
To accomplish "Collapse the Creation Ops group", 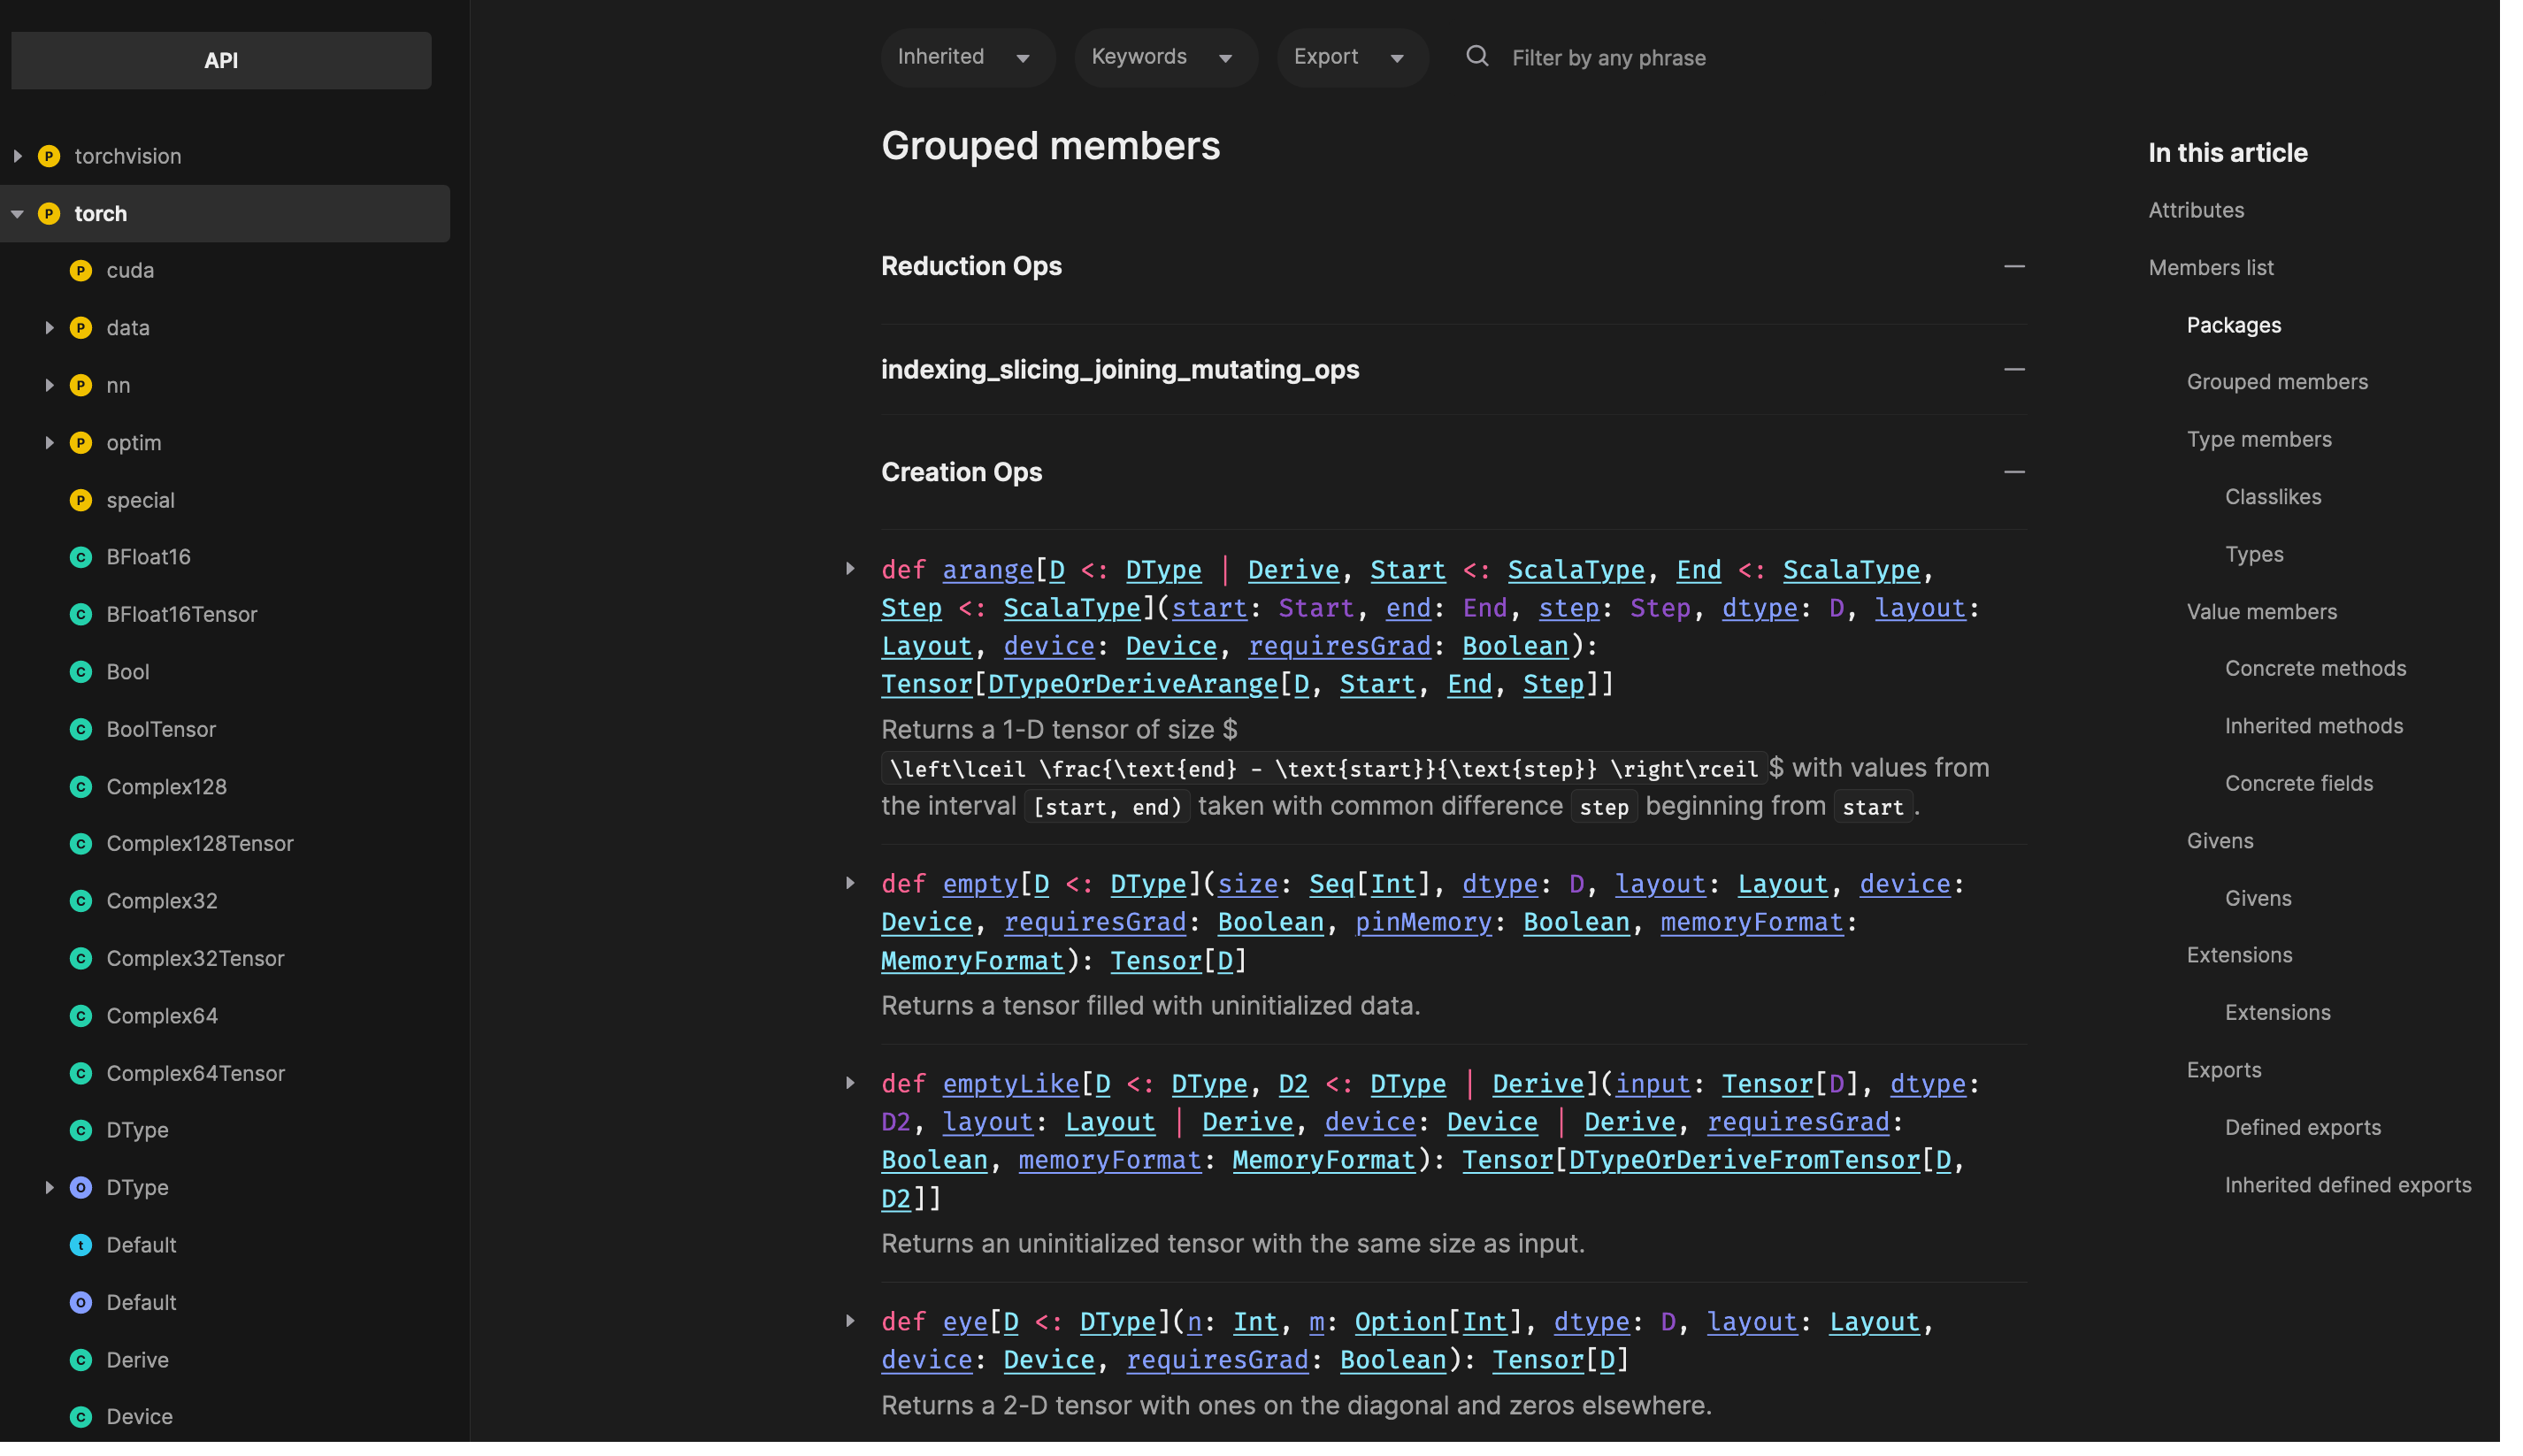I will coord(2014,472).
